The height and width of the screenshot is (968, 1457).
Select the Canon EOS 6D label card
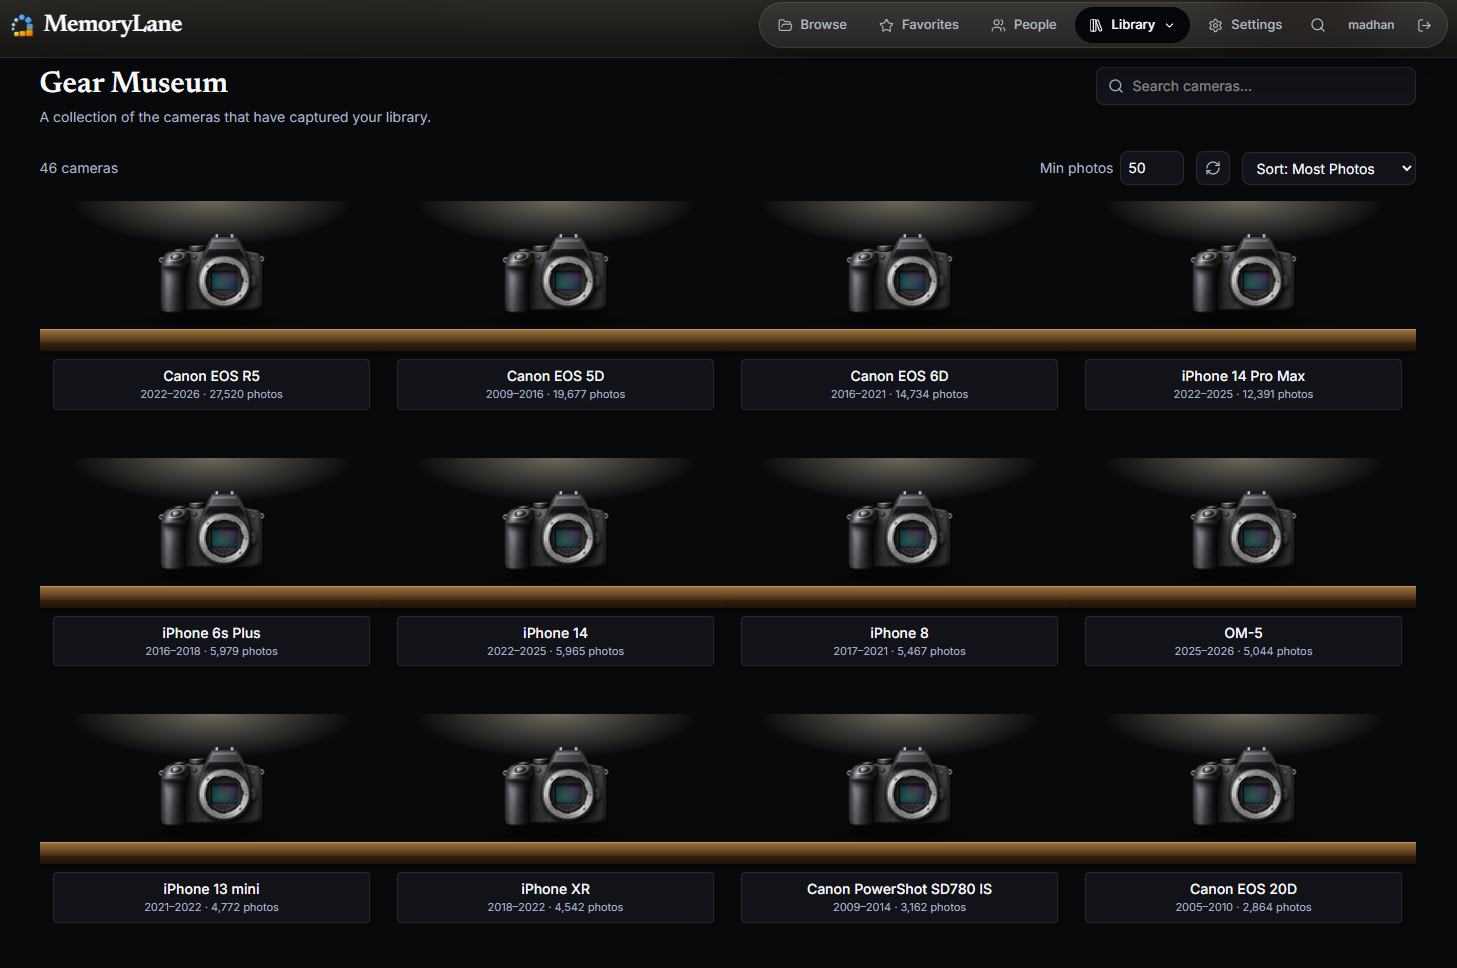tap(900, 384)
